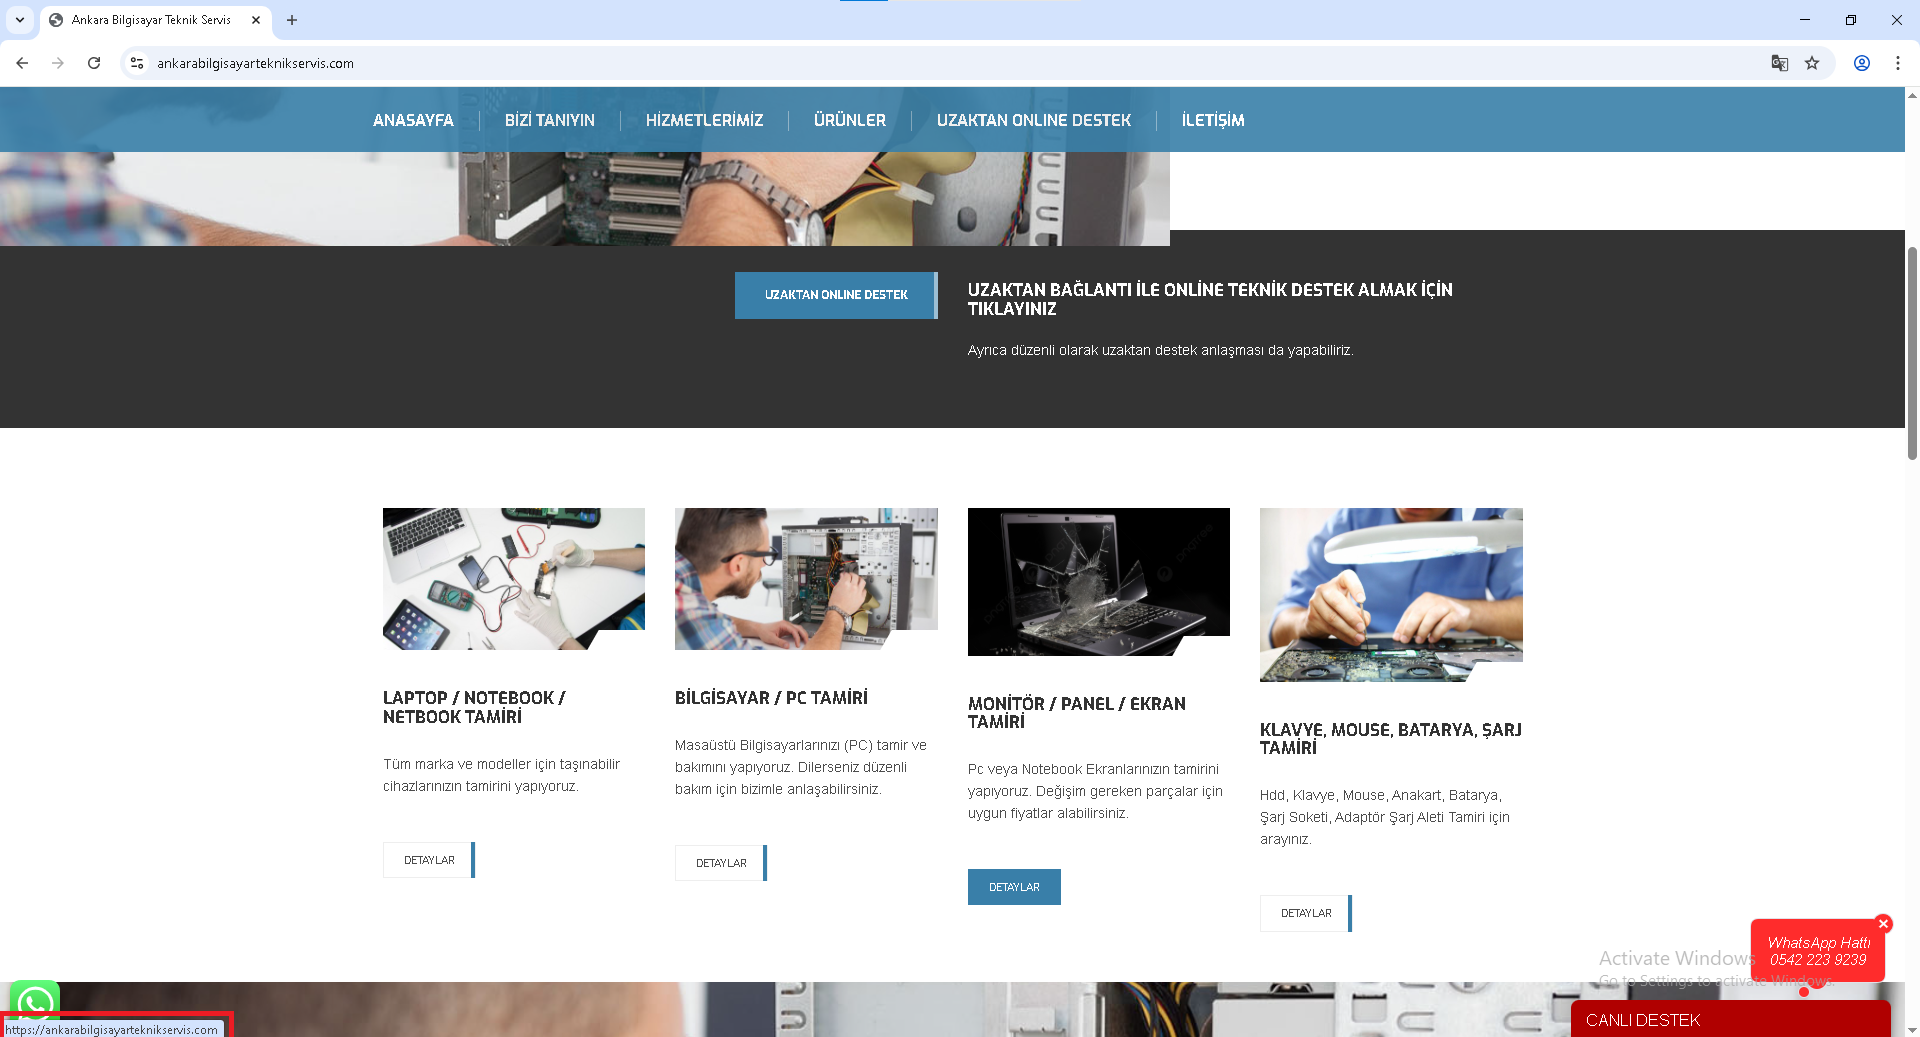Screen dimensions: 1920x1037
Task: Close the Ankara Bilgisayar Teknik Servis tab
Action: pyautogui.click(x=256, y=20)
